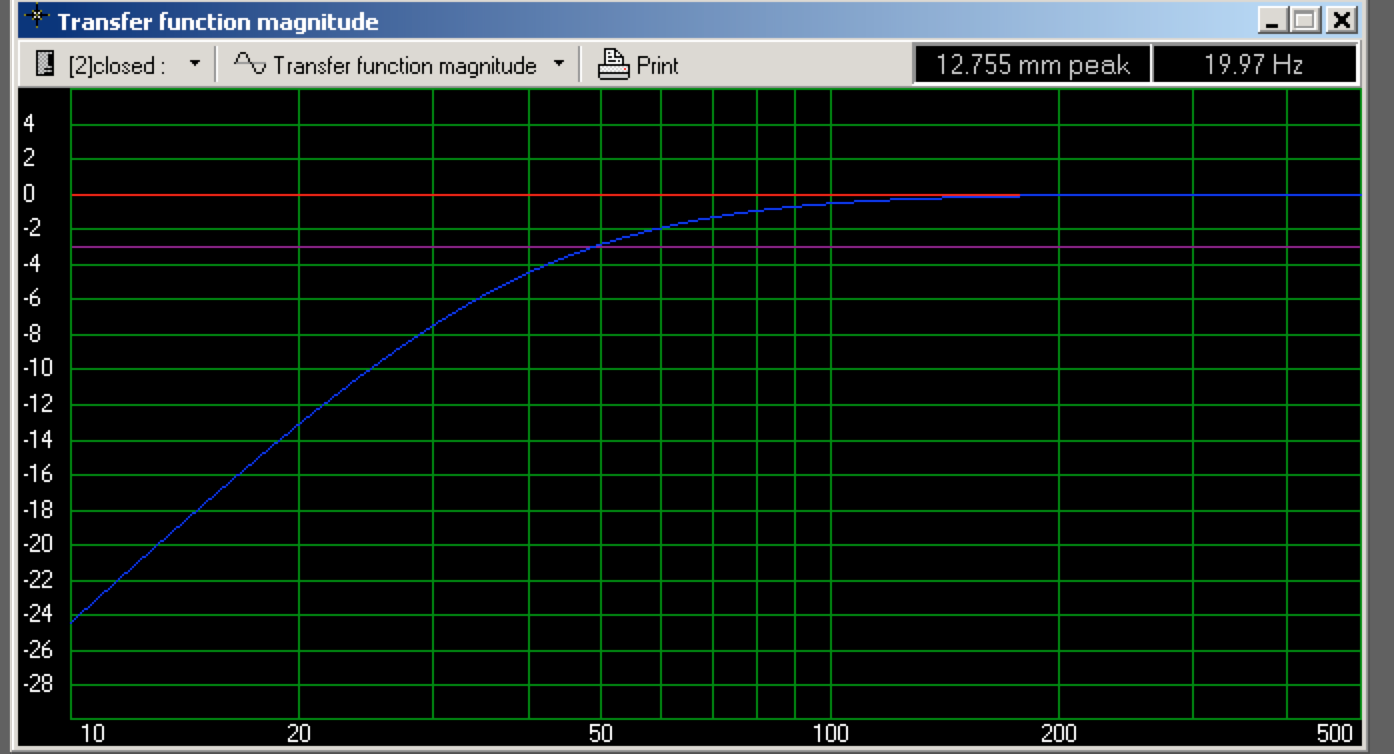
Task: Click the red 0 dB reference line
Action: pos(545,195)
